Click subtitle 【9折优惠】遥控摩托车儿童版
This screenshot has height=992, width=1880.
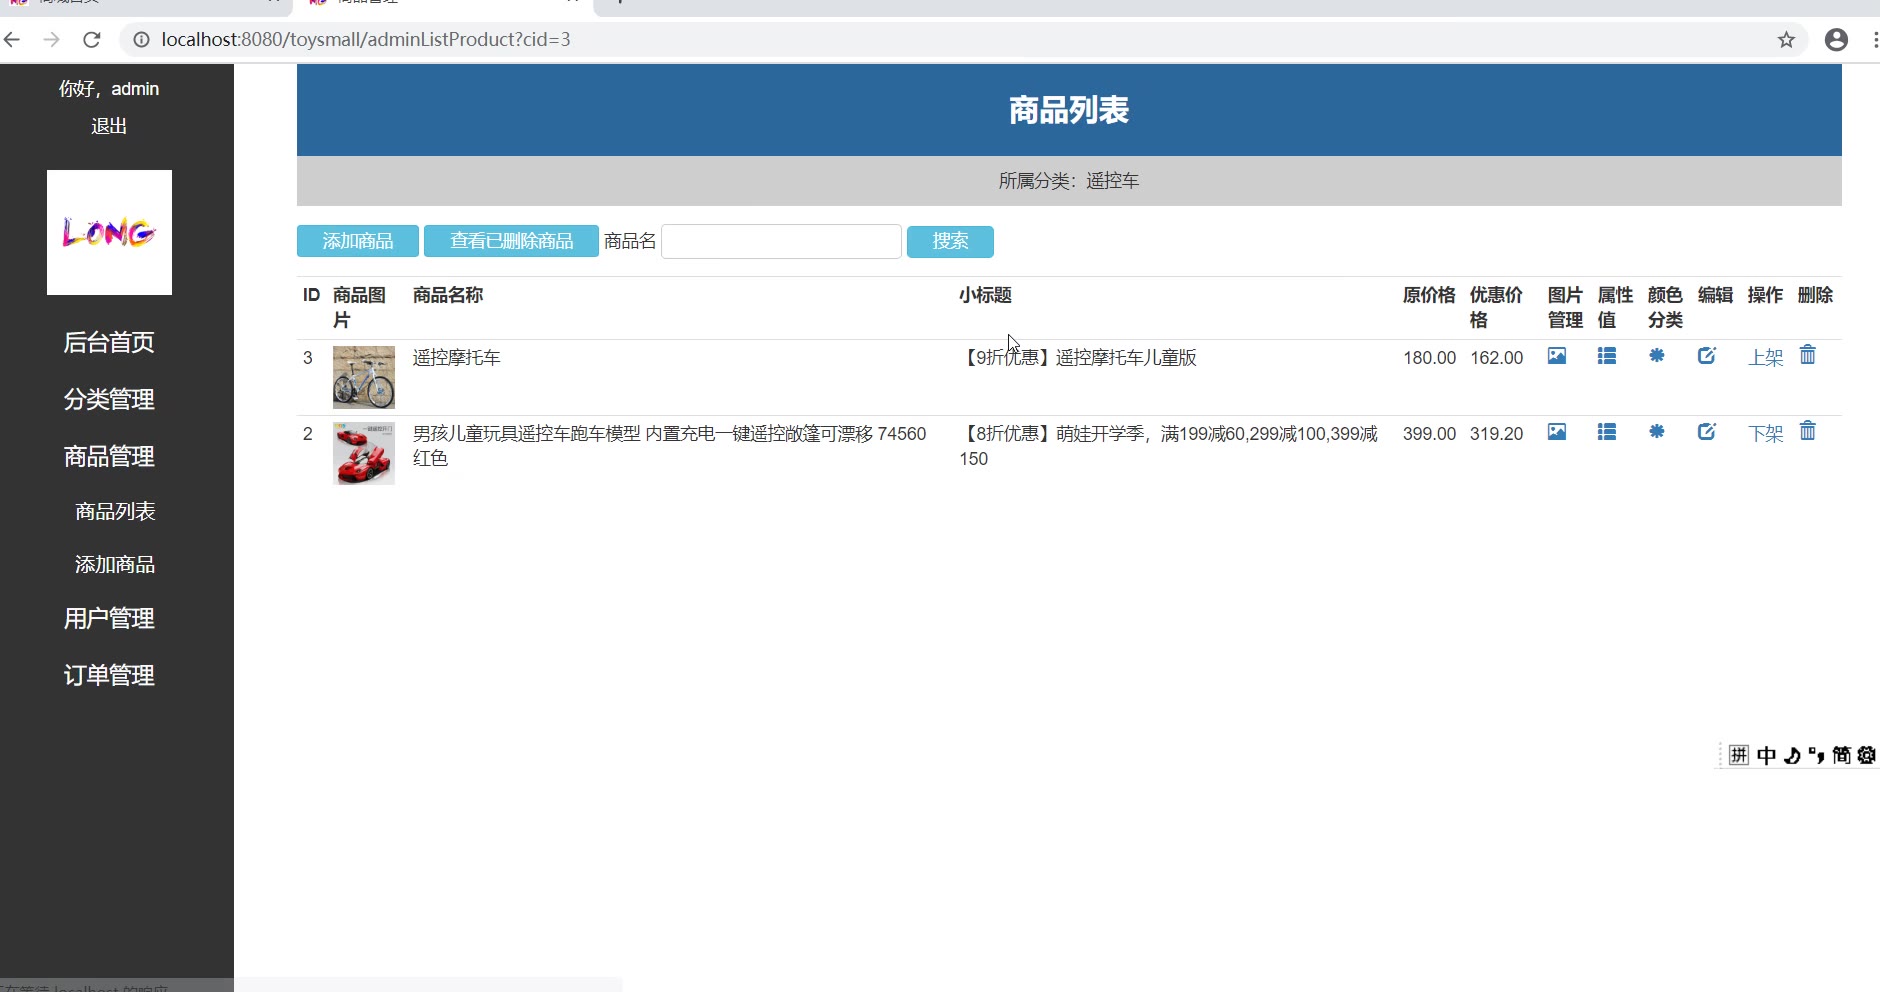pyautogui.click(x=1078, y=357)
